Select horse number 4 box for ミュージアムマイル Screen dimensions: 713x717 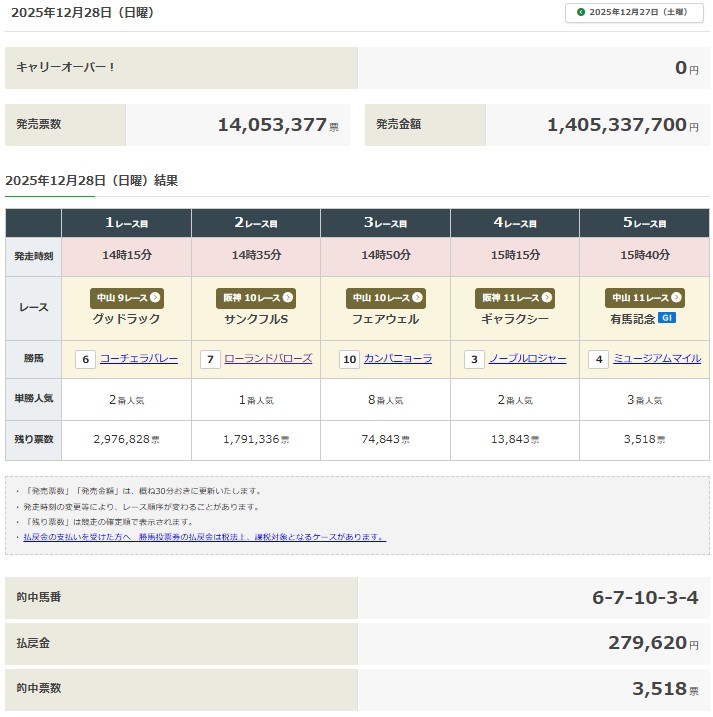pos(598,359)
